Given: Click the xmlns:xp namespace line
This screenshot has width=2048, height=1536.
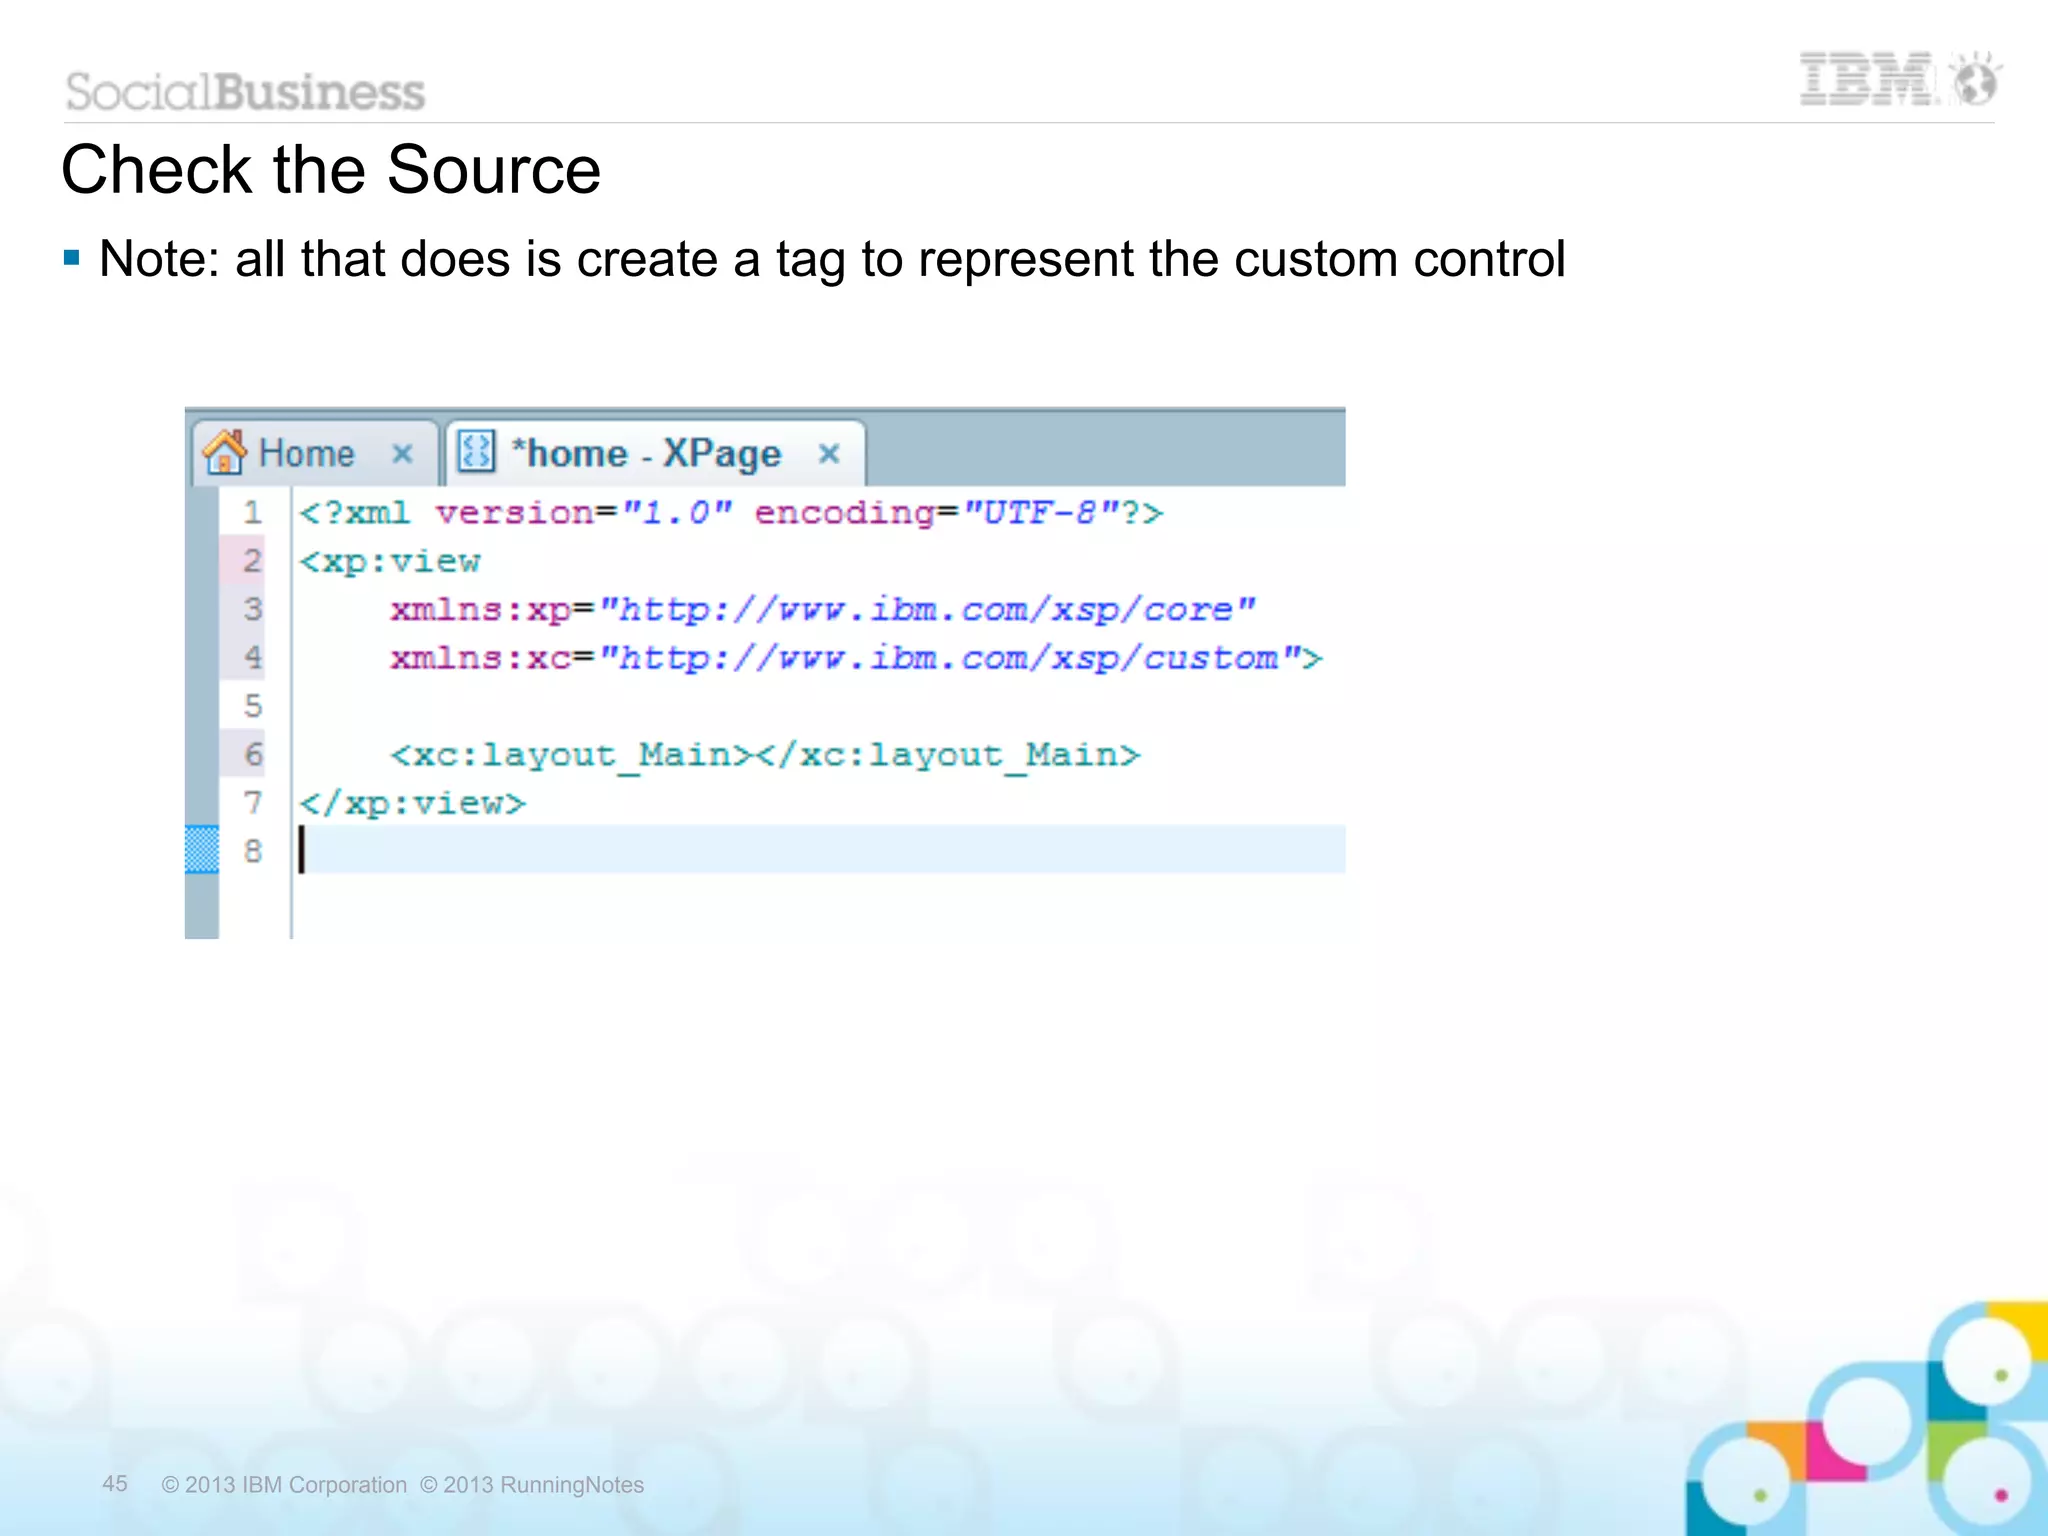Looking at the screenshot, I should [822, 609].
